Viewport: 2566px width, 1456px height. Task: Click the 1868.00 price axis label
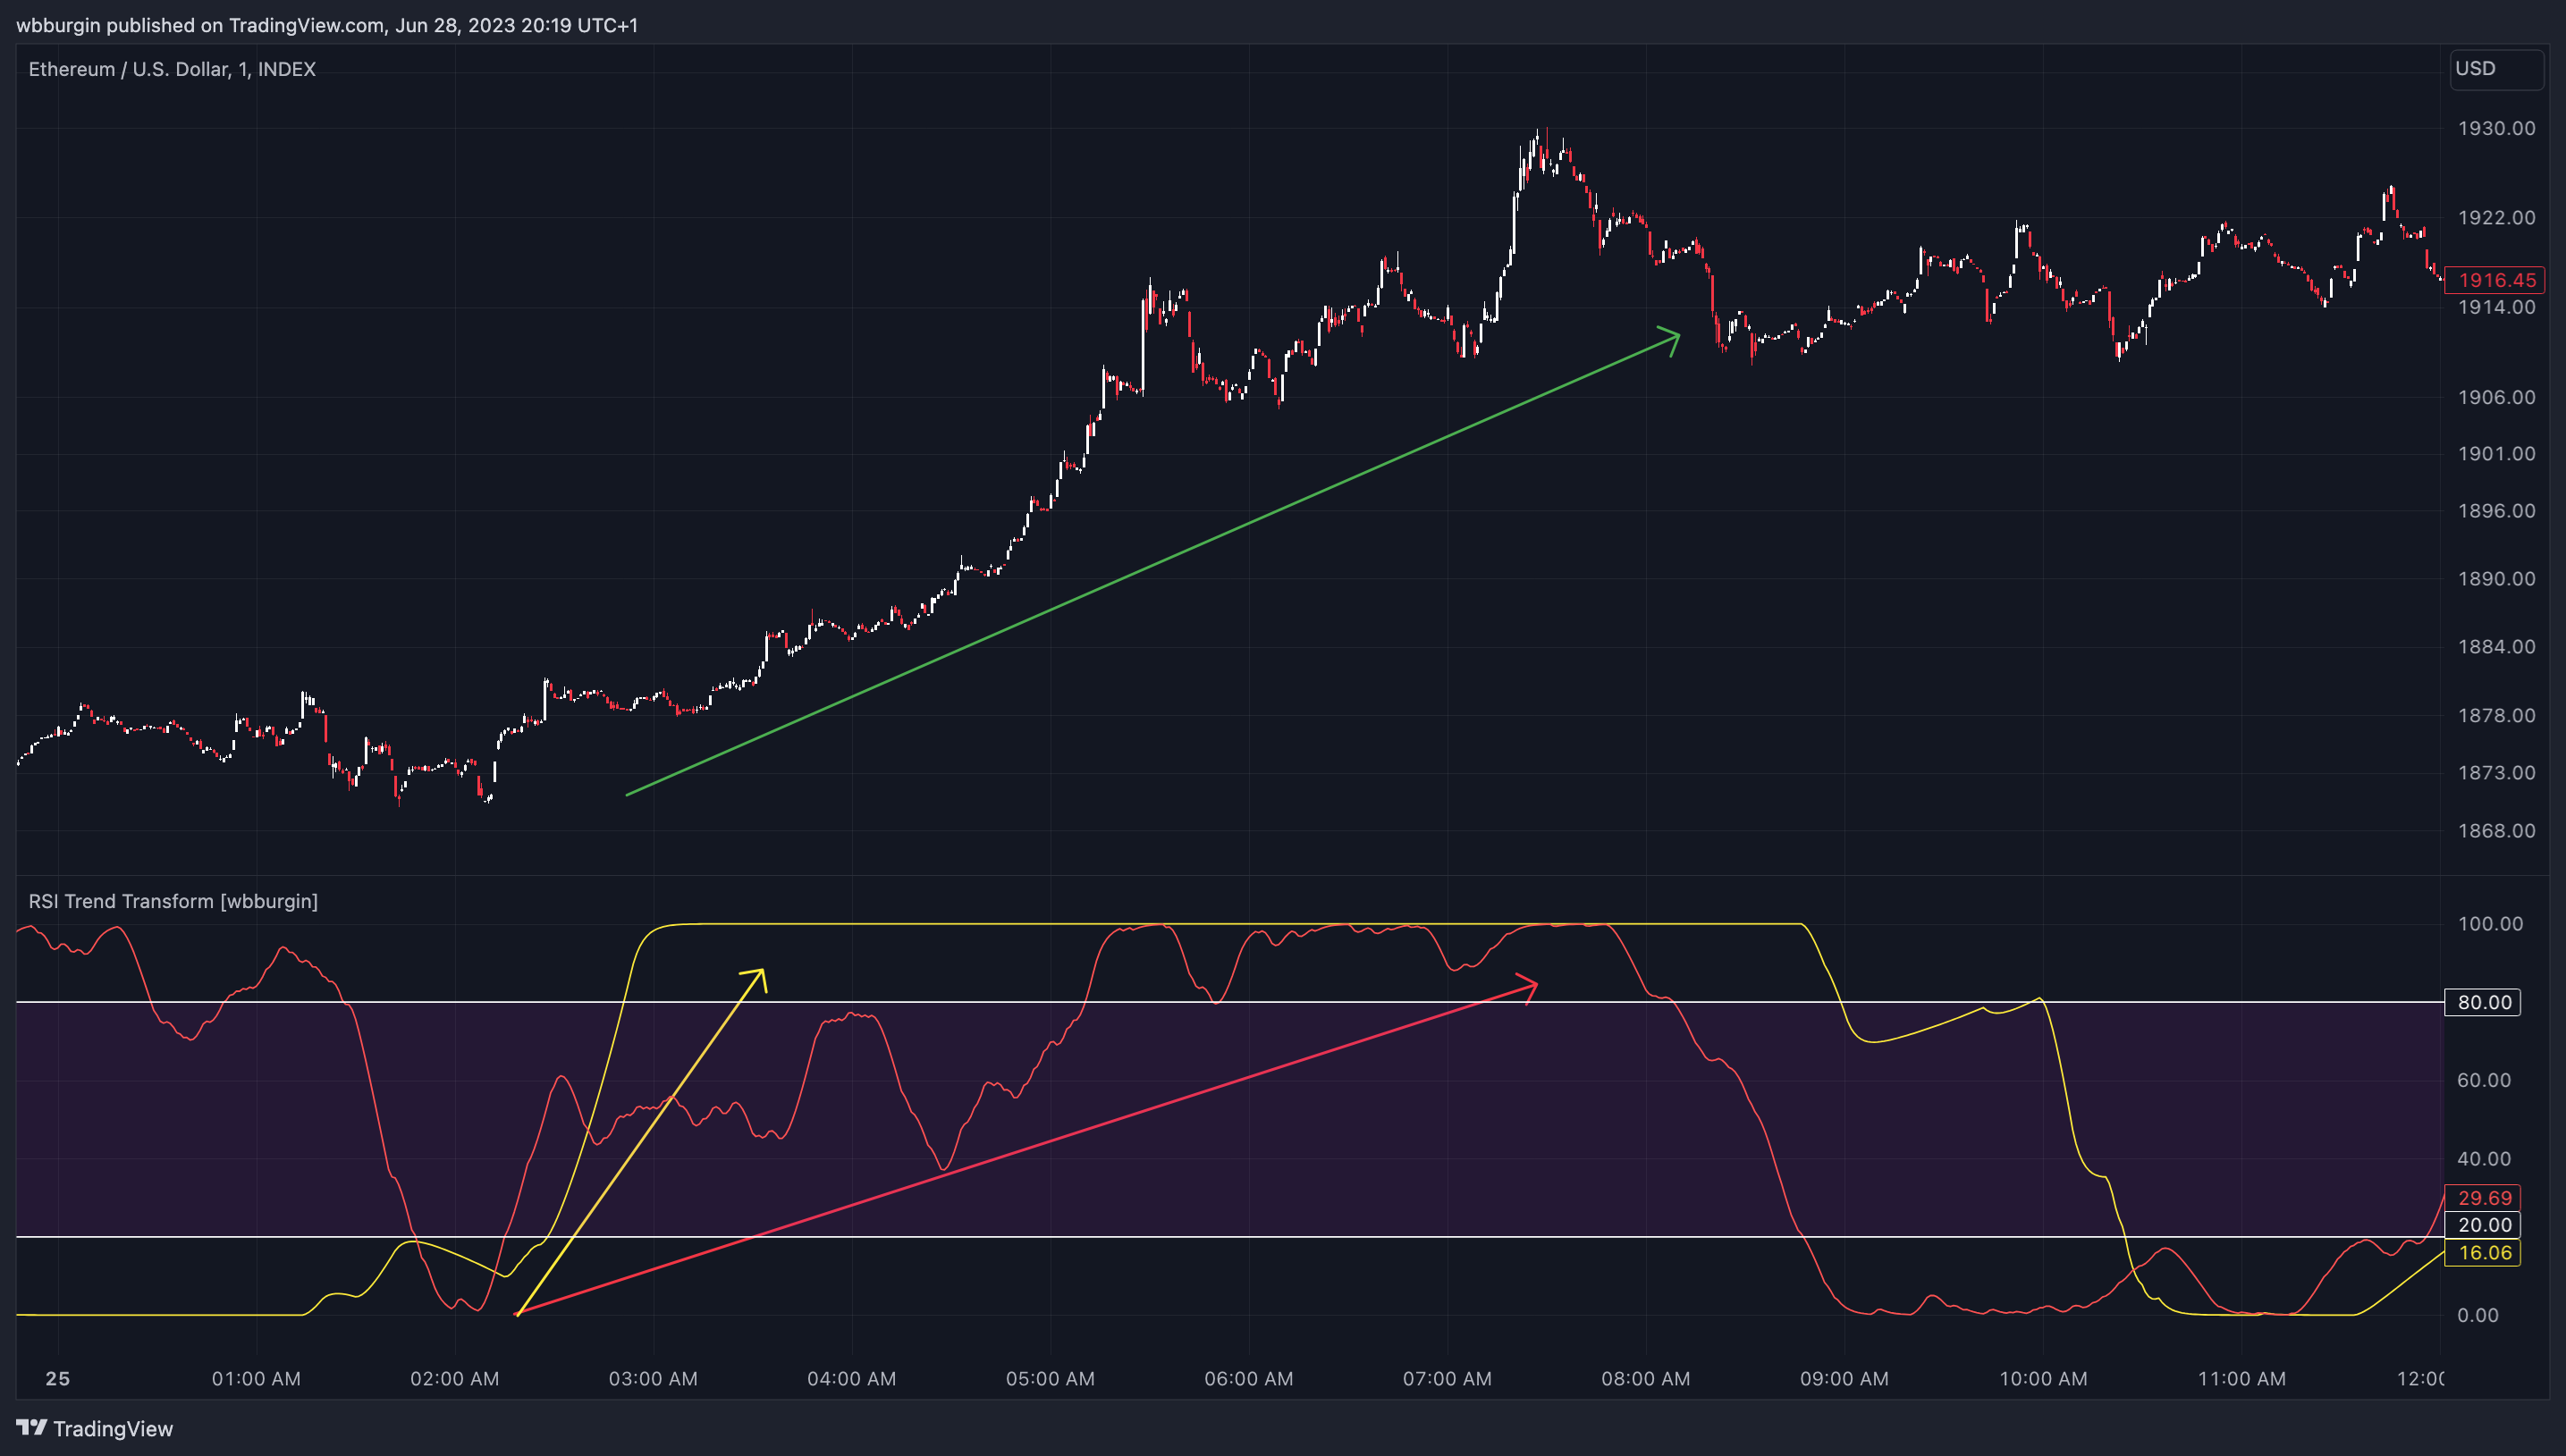pos(2496,830)
